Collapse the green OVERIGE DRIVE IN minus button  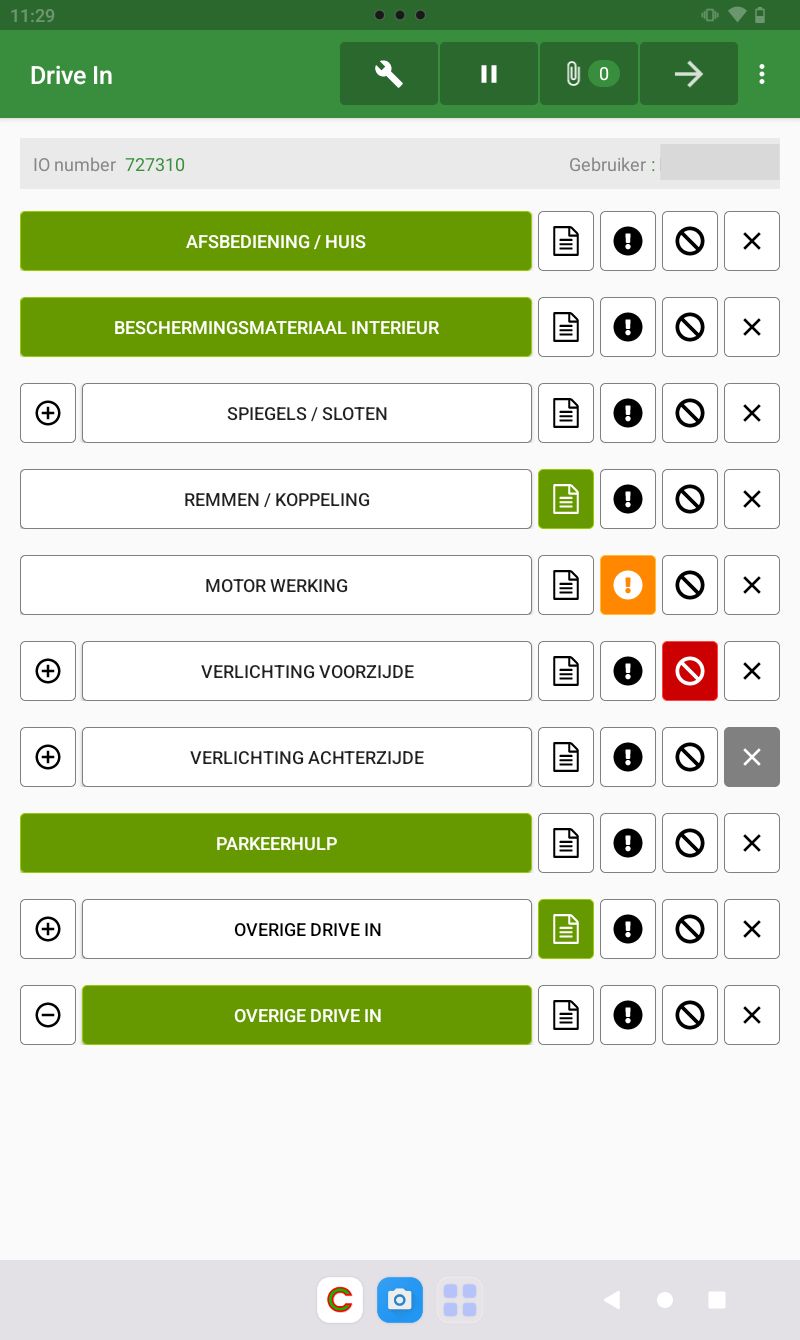(48, 1015)
